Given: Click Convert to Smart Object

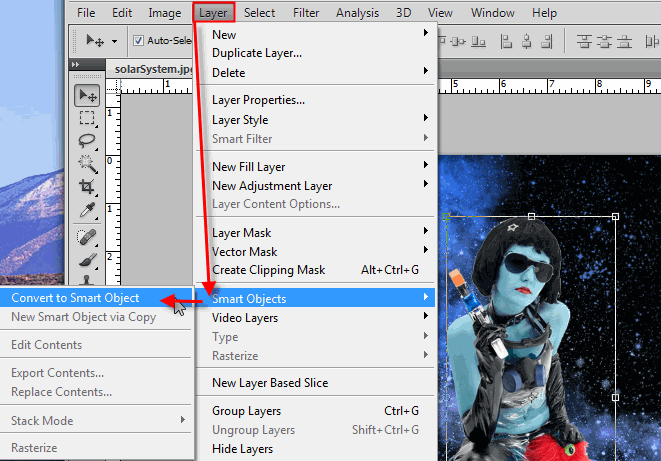Looking at the screenshot, I should click(75, 298).
